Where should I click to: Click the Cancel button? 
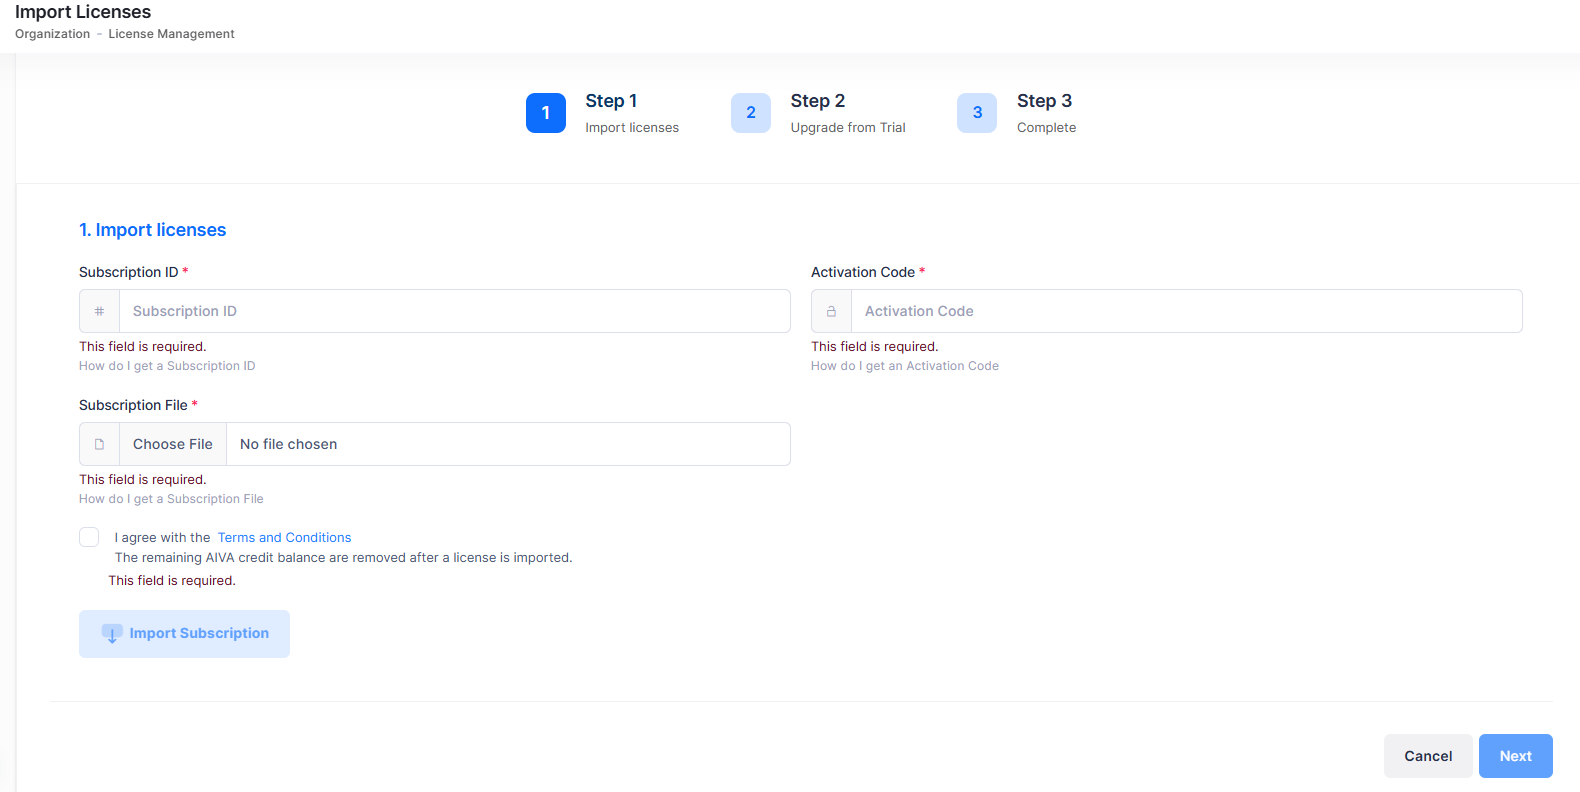pos(1428,756)
